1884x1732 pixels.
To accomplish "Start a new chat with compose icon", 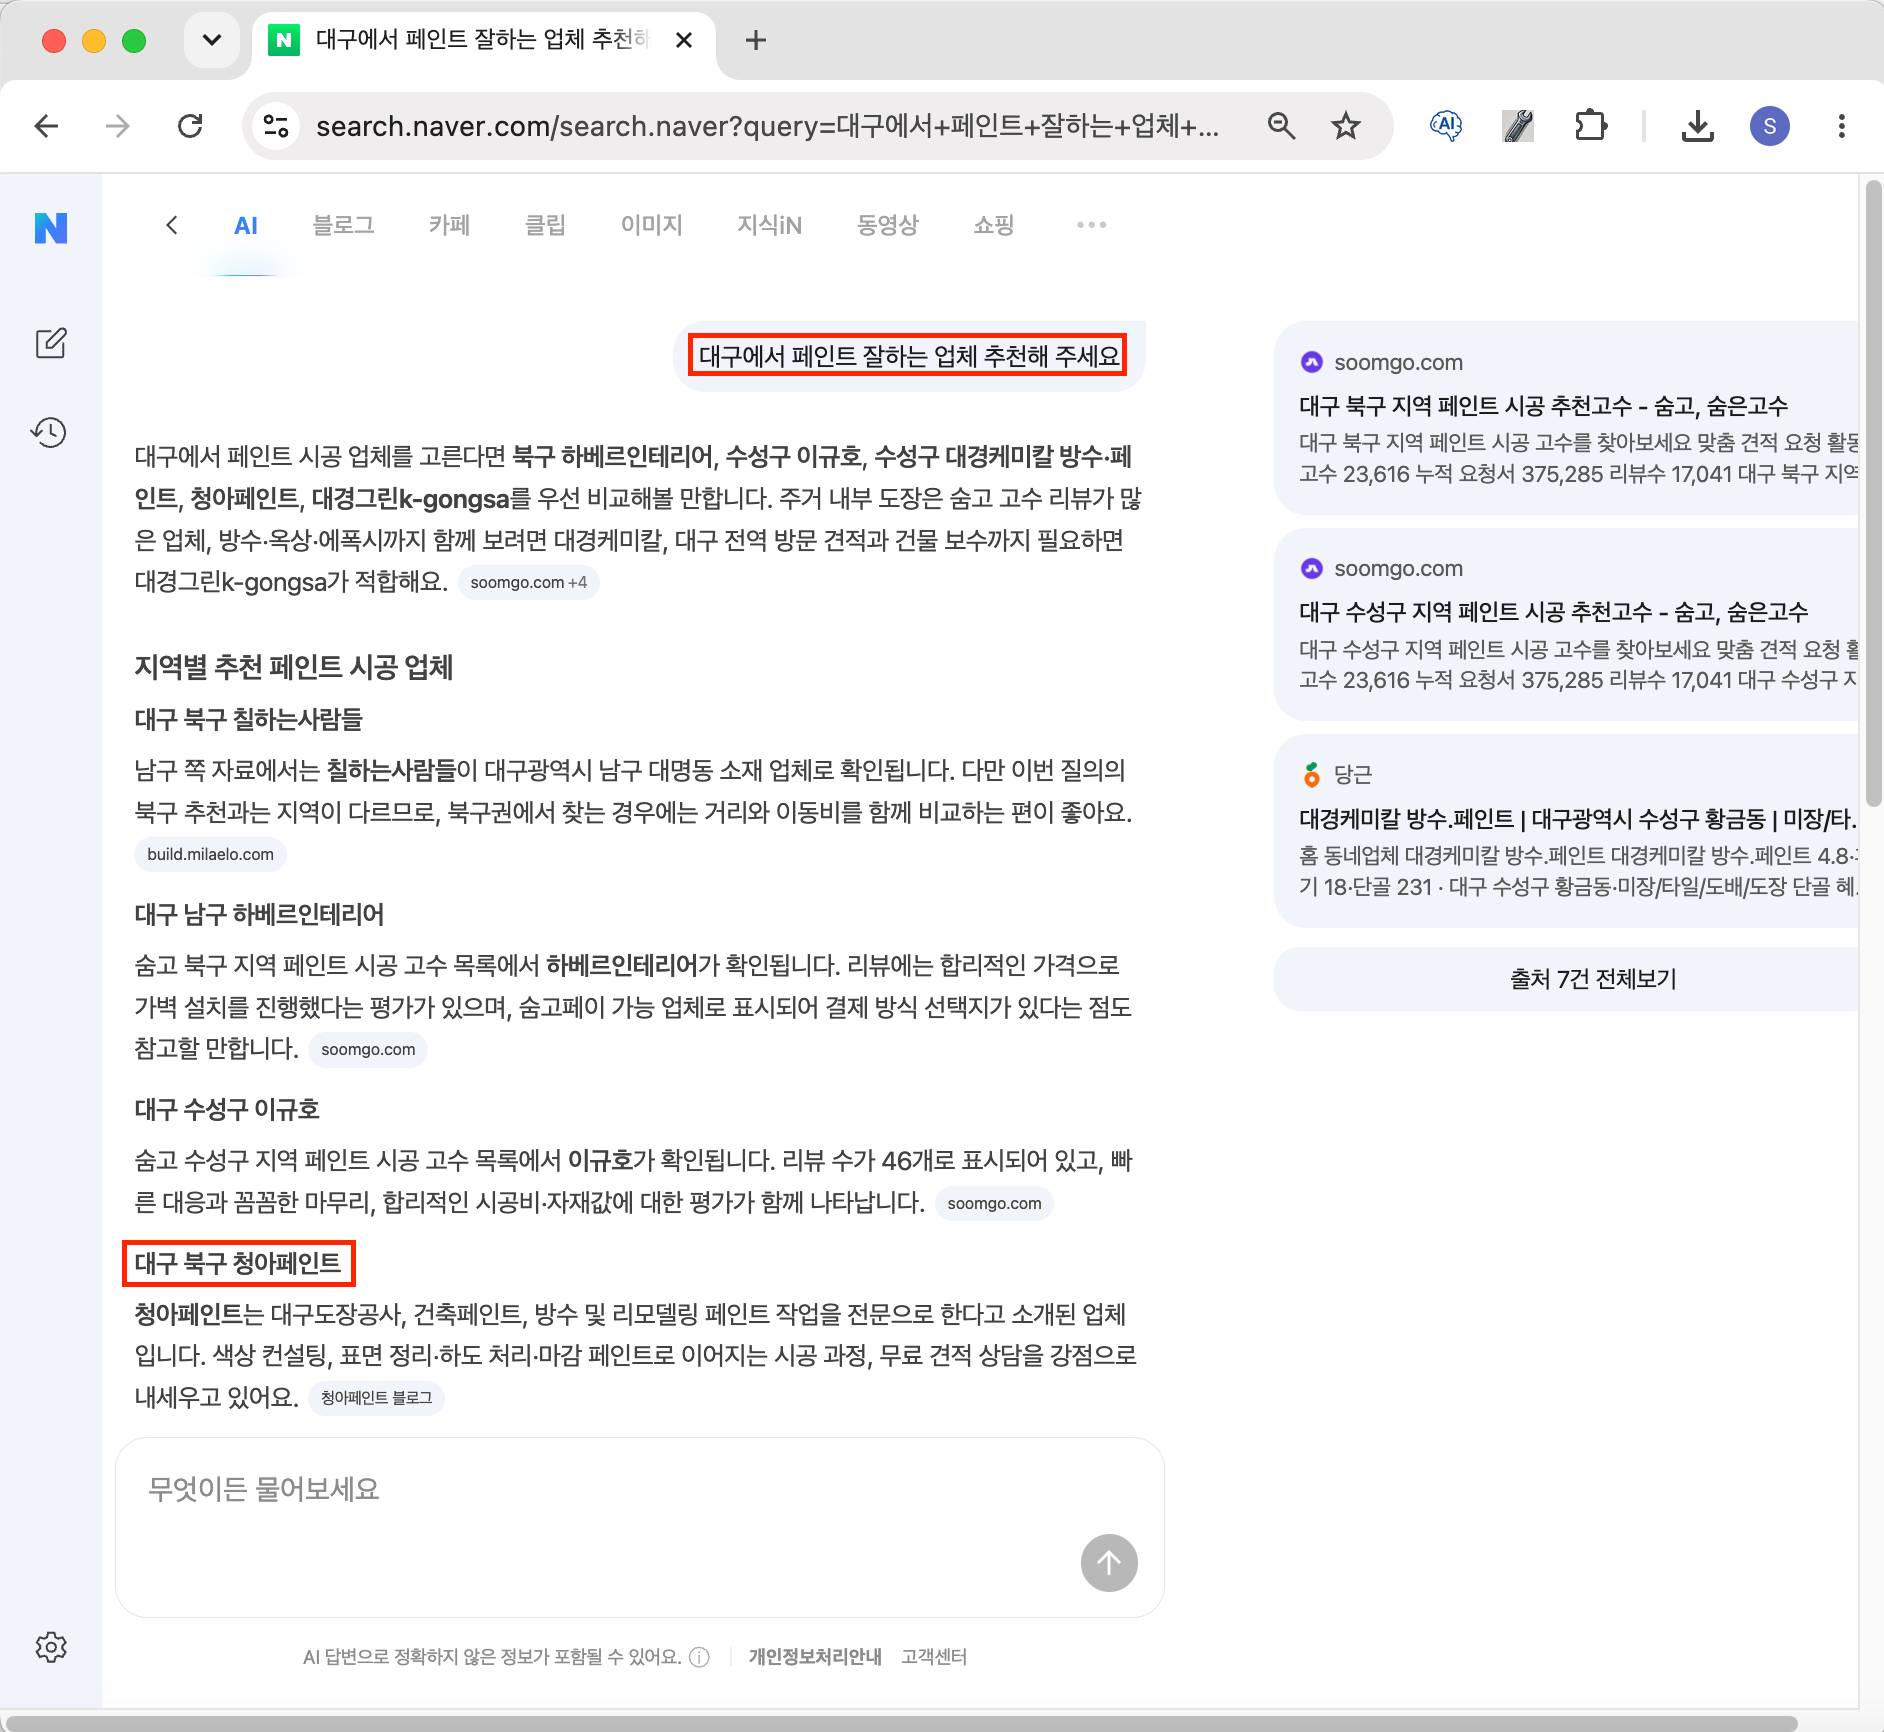I will click(51, 343).
